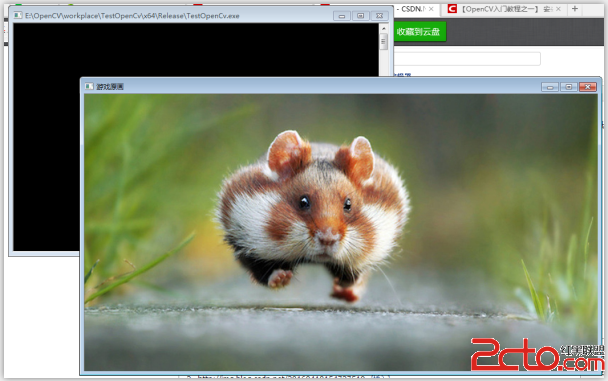Close the CSDN browser tab
The height and width of the screenshot is (381, 608).
(x=431, y=9)
